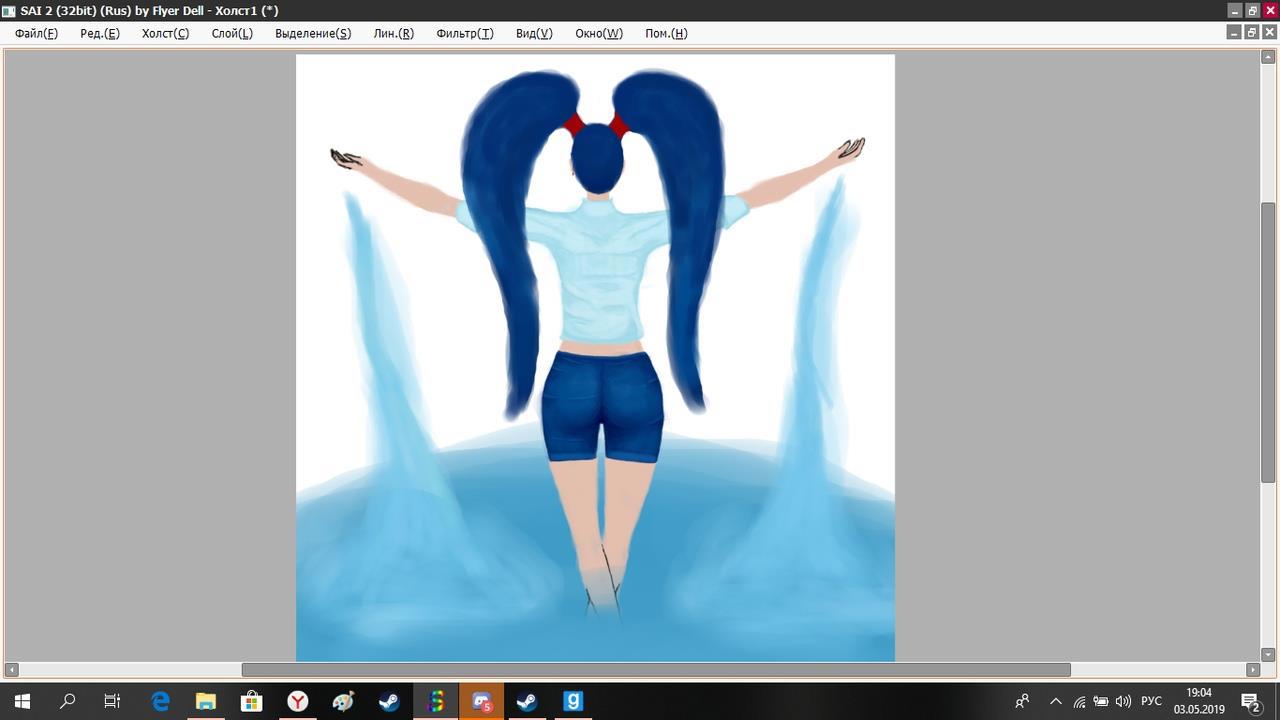
Task: Open the Выделение menu
Action: 312,33
